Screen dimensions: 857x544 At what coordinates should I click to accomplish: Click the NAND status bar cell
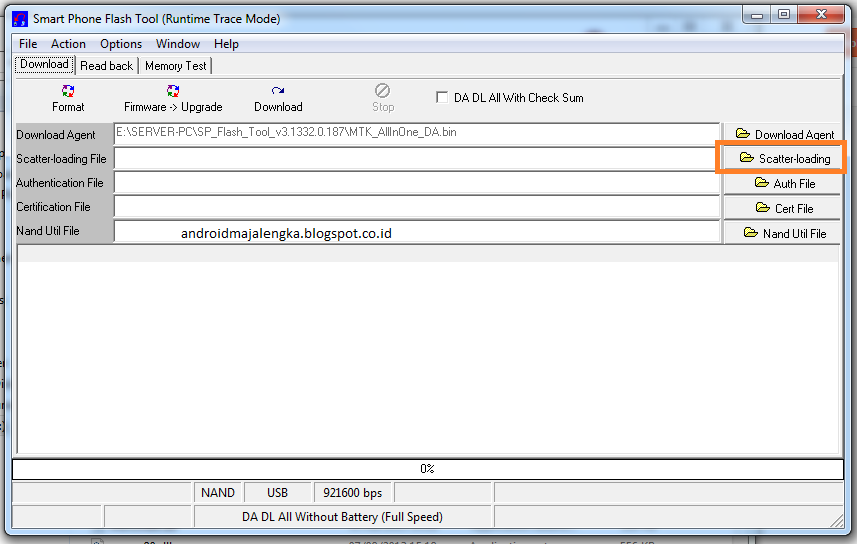tap(218, 493)
